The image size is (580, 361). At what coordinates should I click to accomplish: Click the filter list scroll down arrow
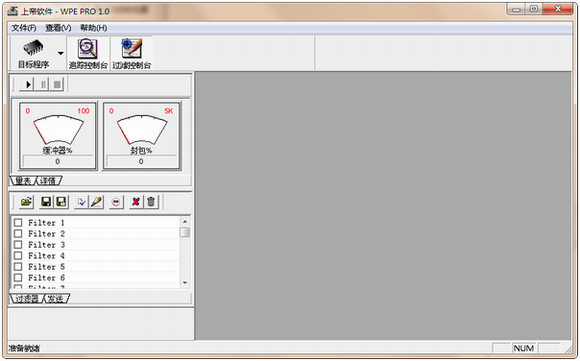coord(185,283)
